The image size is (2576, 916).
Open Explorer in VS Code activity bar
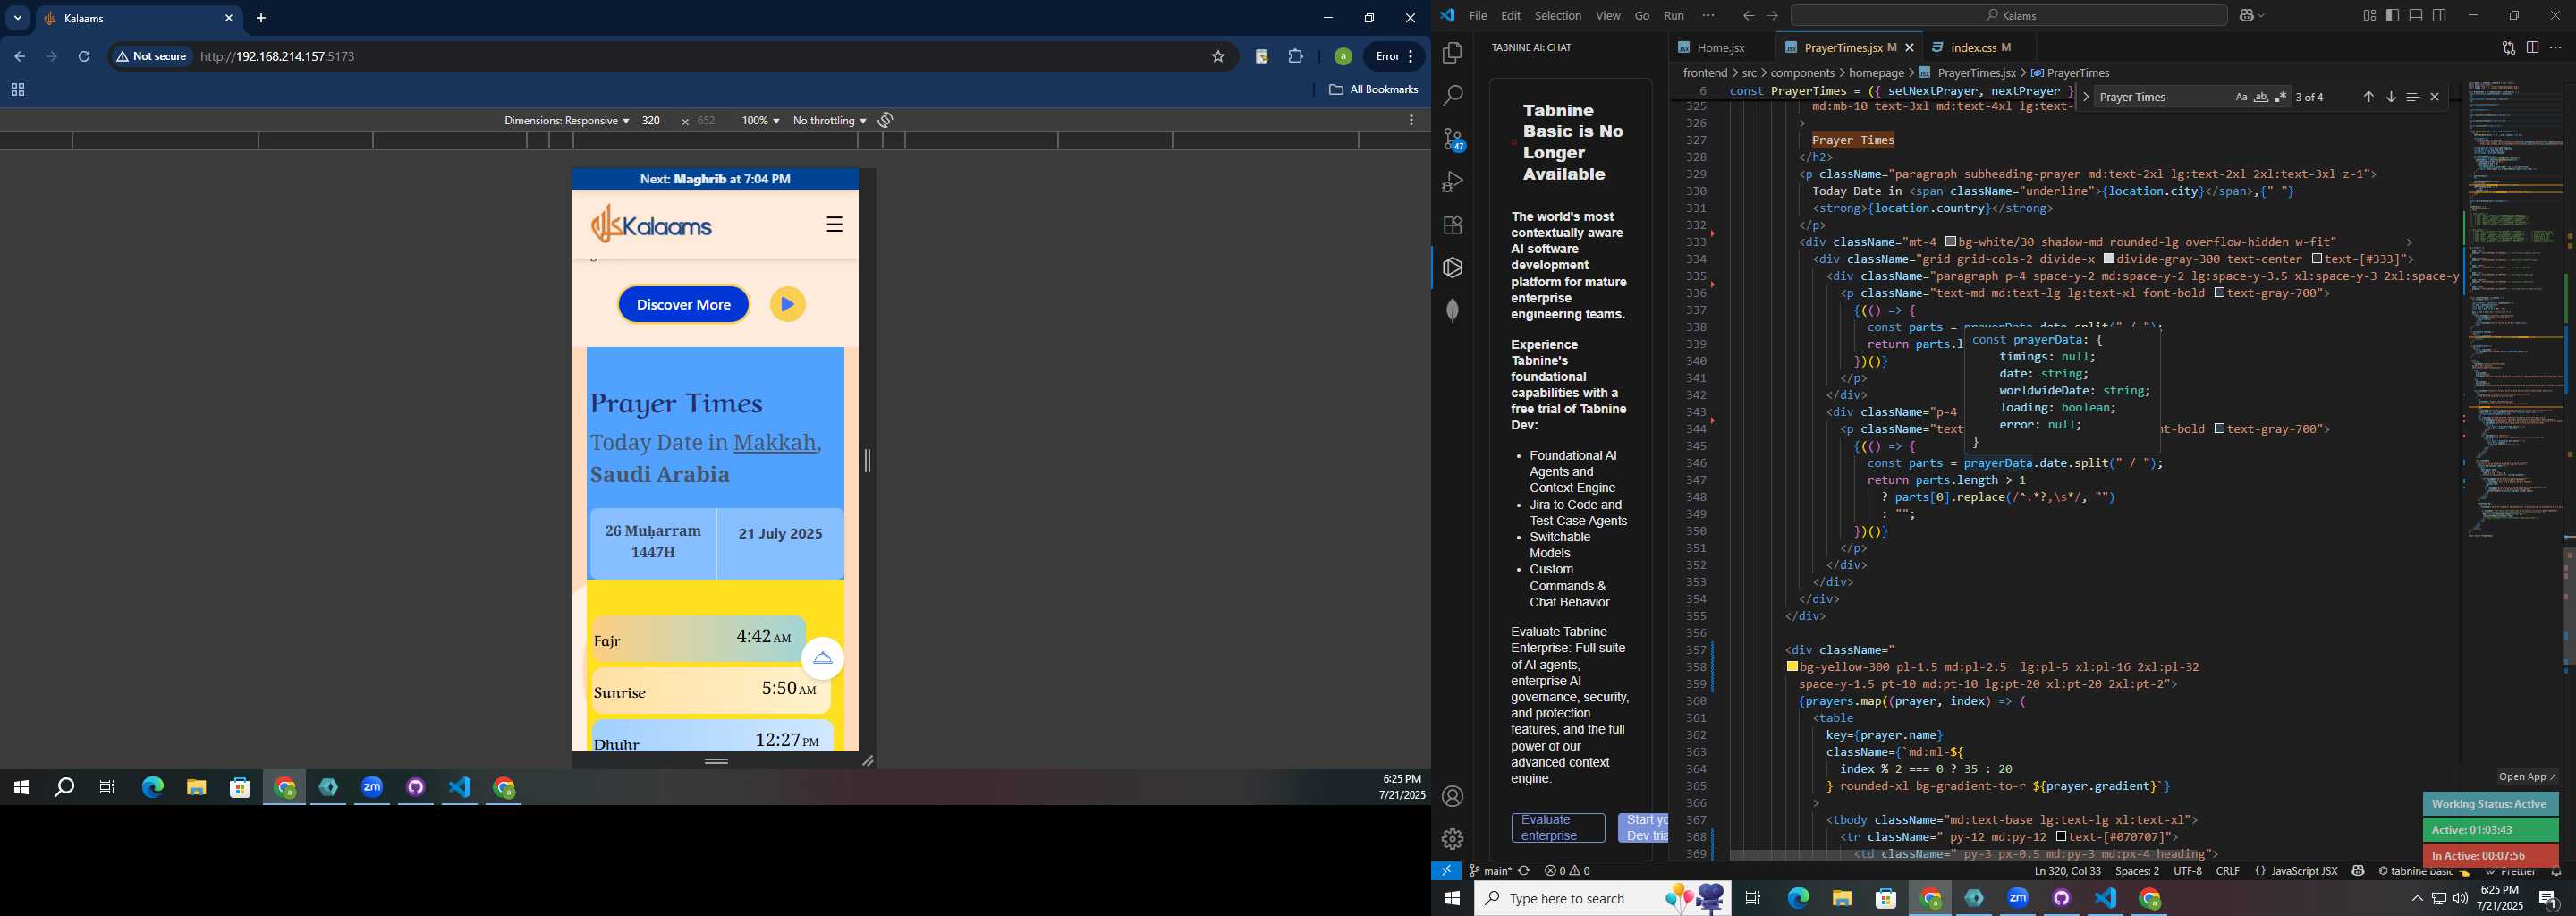[x=1452, y=53]
